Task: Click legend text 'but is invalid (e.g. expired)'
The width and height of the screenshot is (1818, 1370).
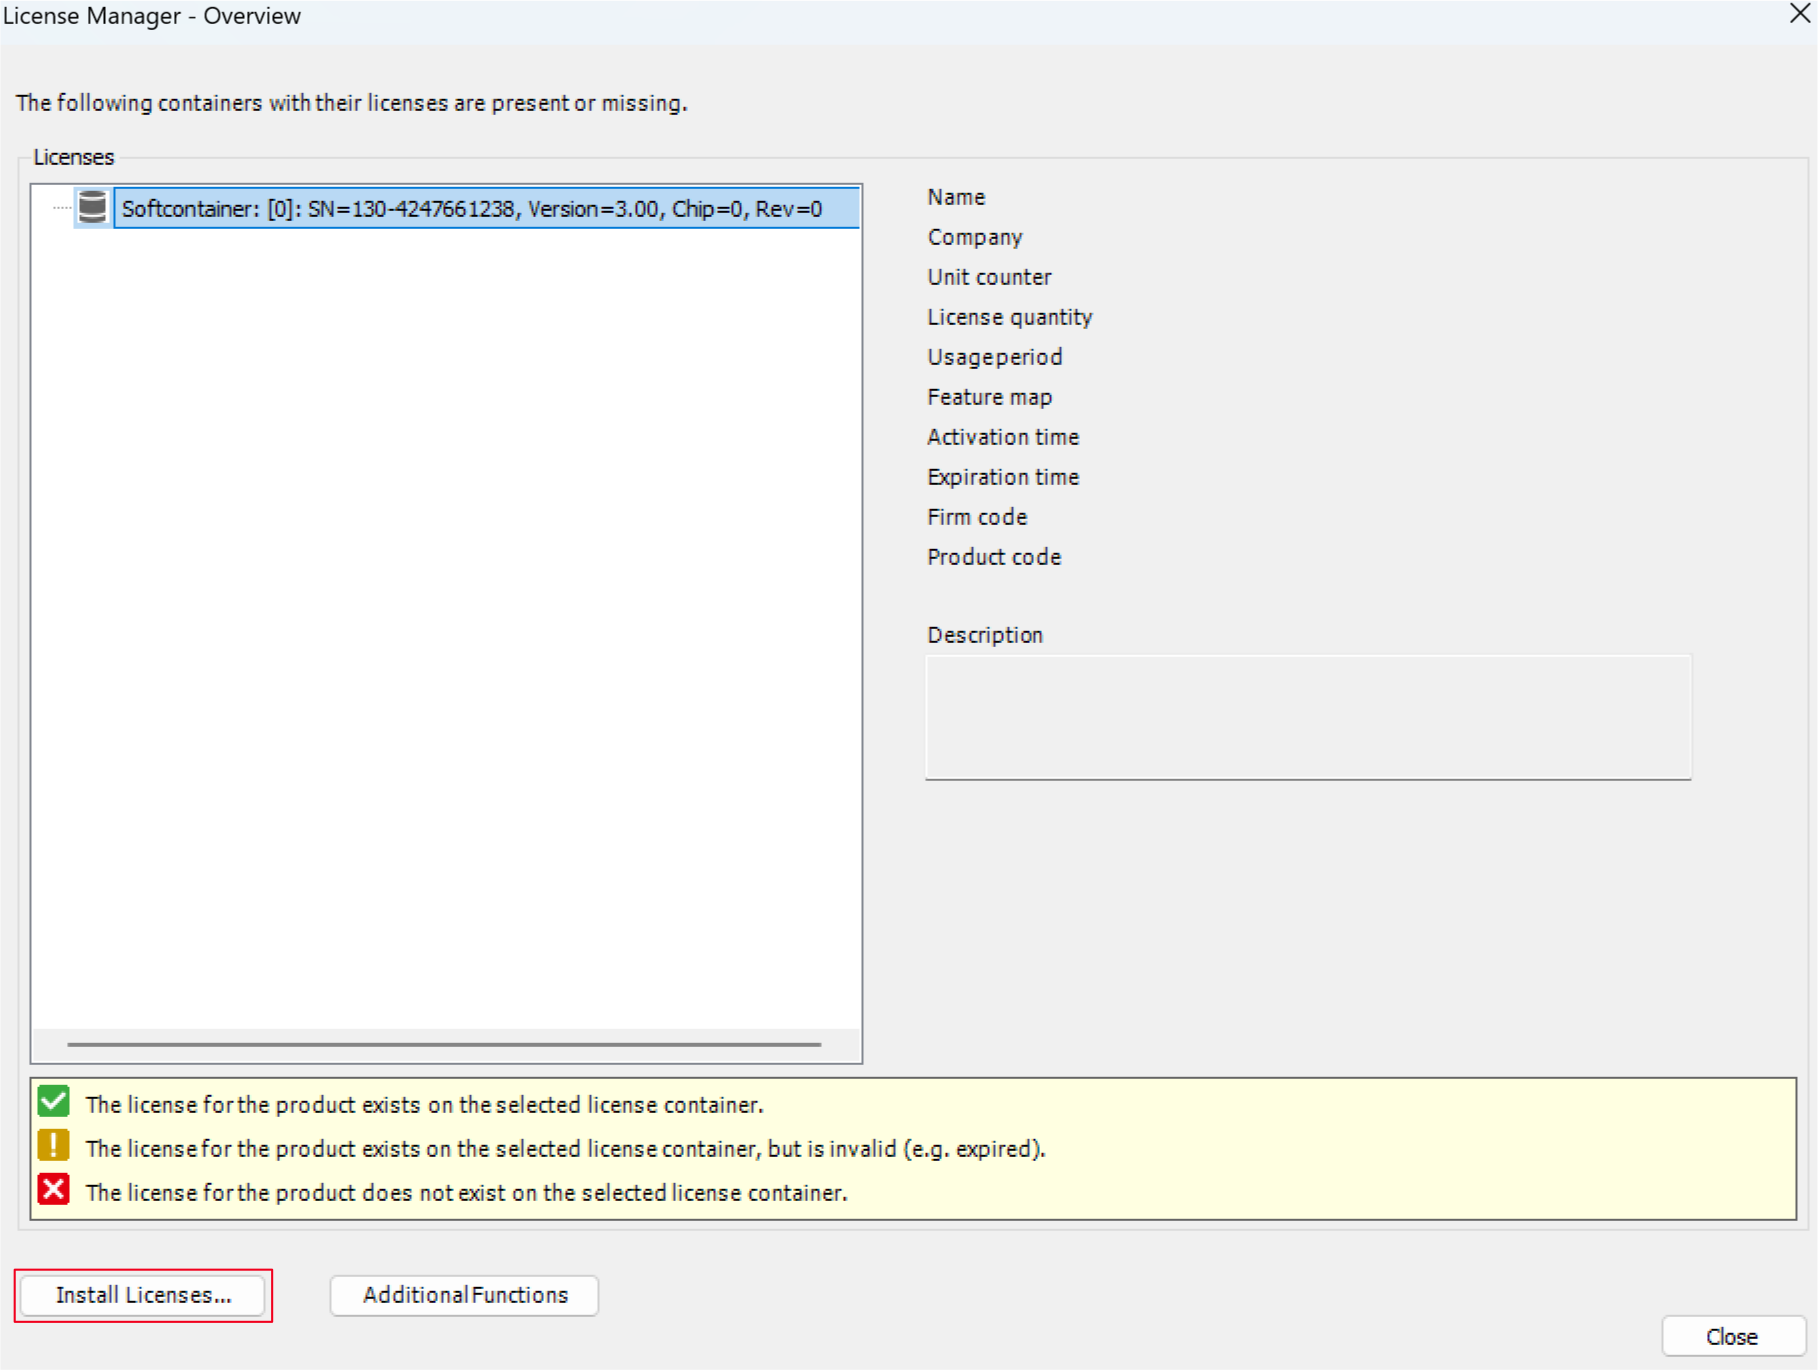Action: tap(906, 1148)
